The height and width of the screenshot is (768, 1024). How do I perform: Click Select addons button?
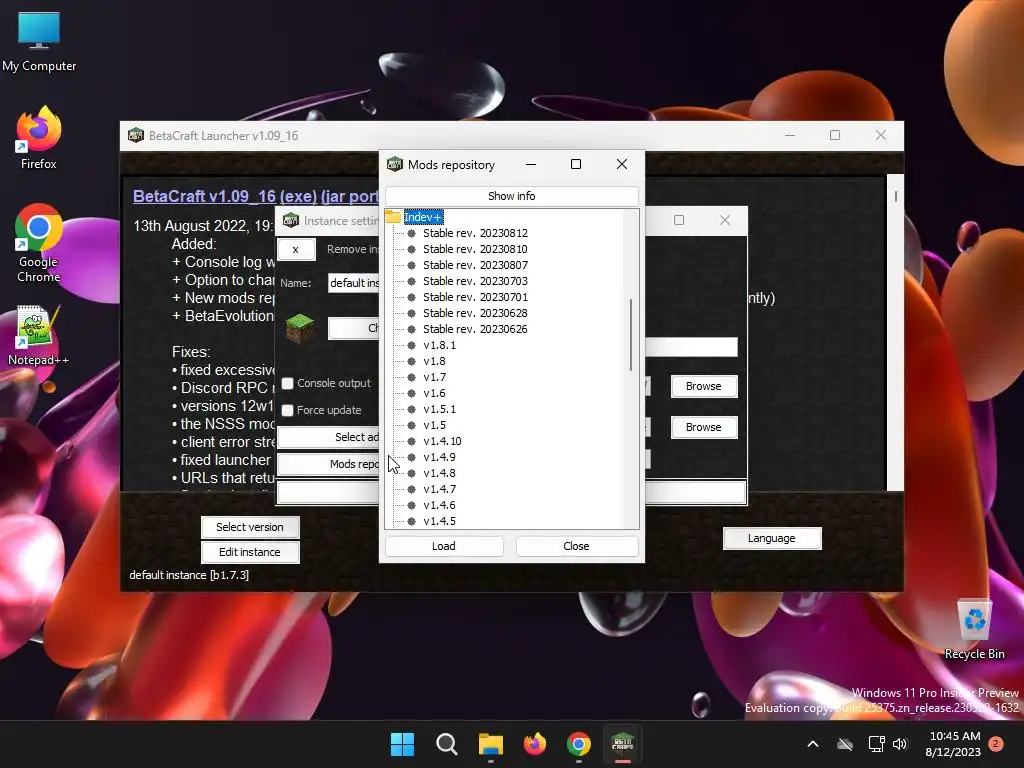(328, 437)
